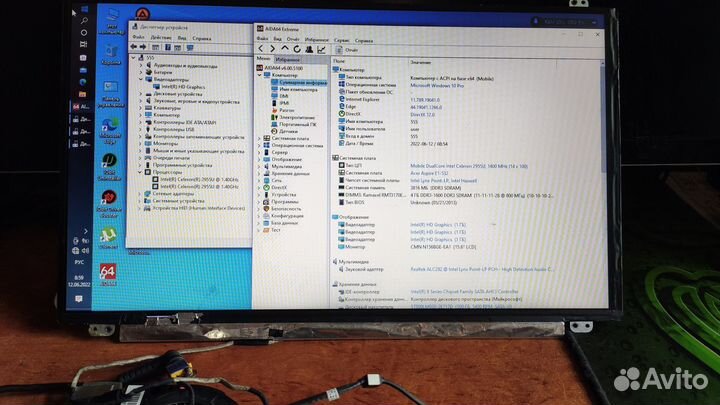Click the Значение column header
Image resolution: width=720 pixels, height=405 pixels.
(421, 62)
